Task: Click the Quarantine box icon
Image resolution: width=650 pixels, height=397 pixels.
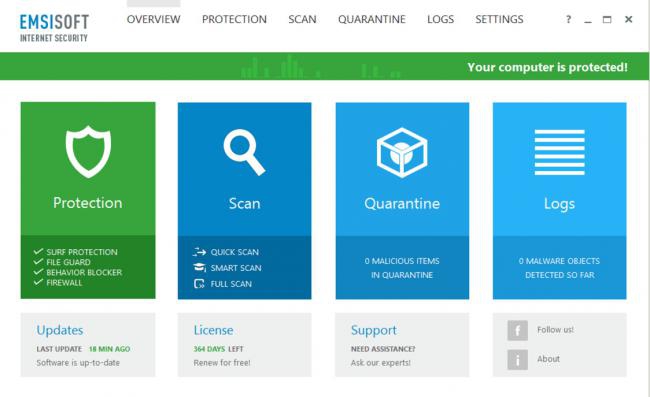Action: pos(402,153)
